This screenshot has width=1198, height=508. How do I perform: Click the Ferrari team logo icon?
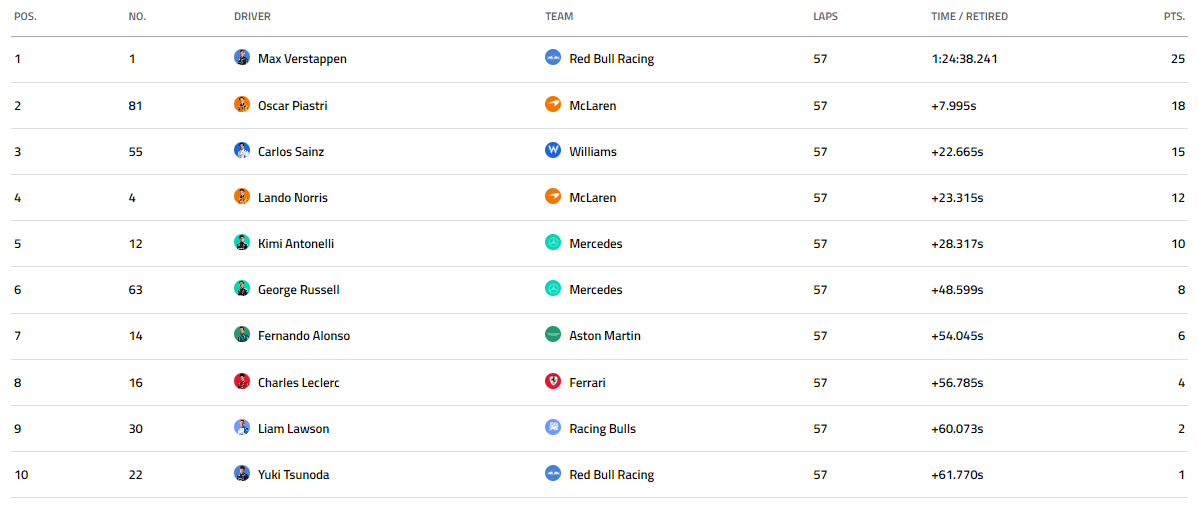(553, 381)
